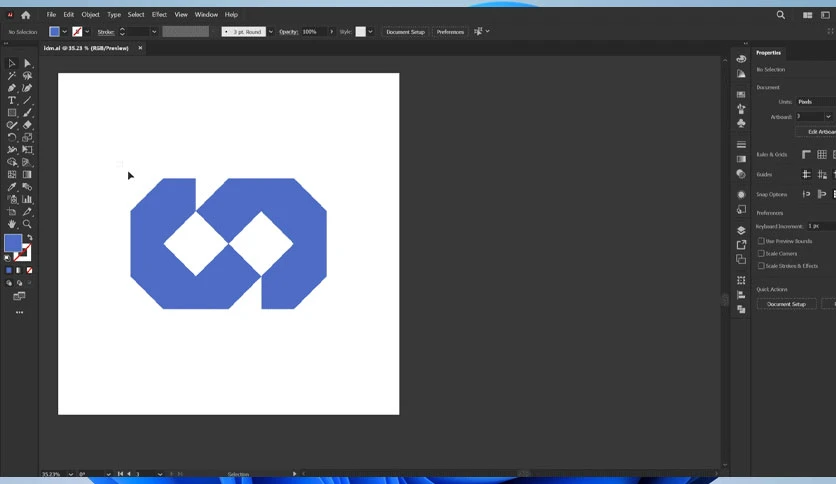Select the Curvature tool
836x484 pixels.
coord(27,88)
